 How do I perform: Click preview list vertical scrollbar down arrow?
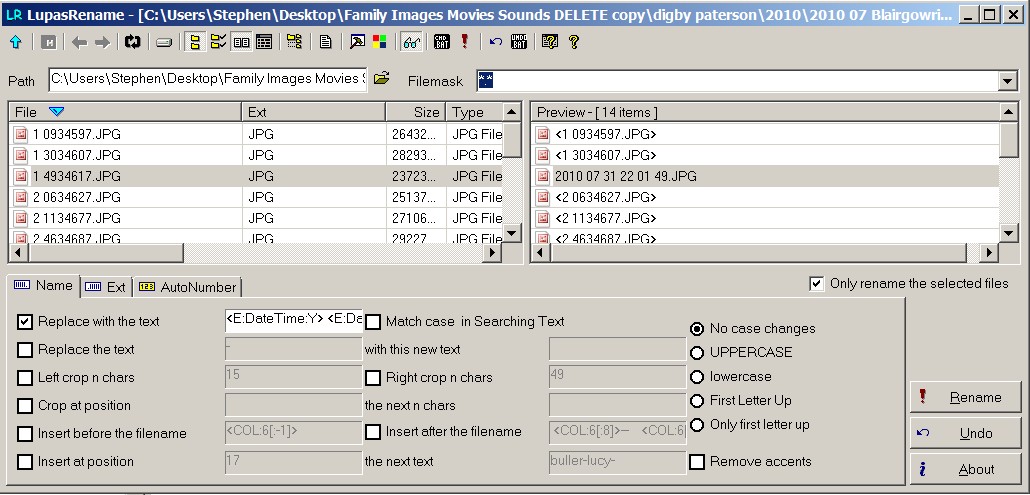coord(1009,232)
